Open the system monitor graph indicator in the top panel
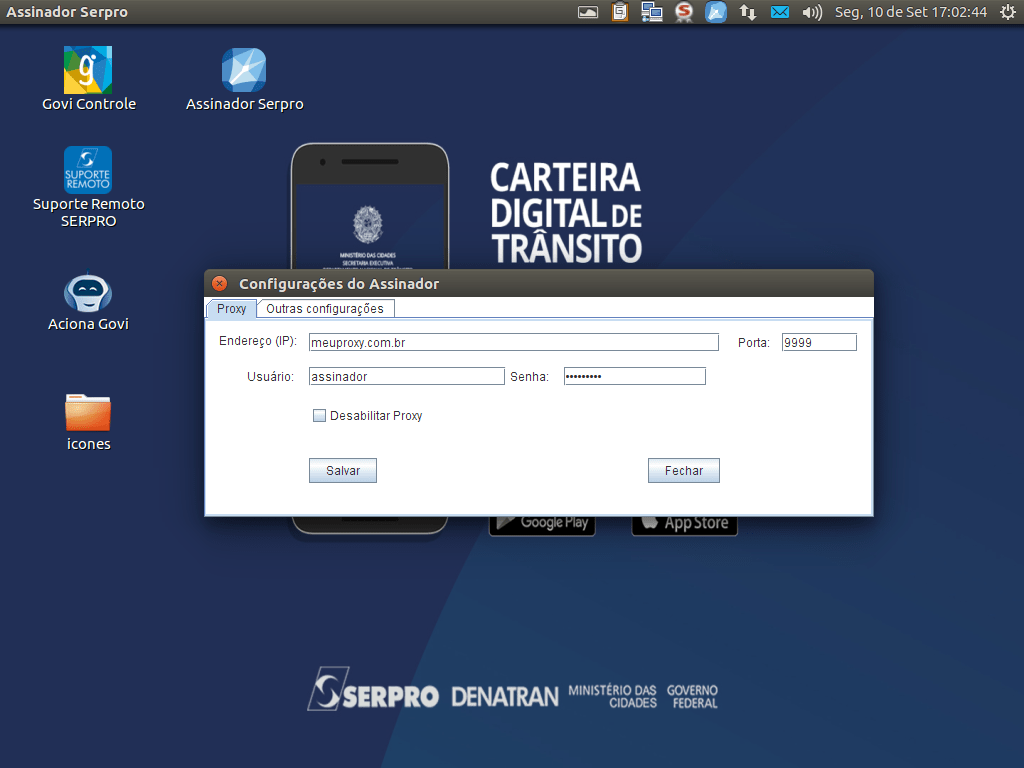 point(588,12)
